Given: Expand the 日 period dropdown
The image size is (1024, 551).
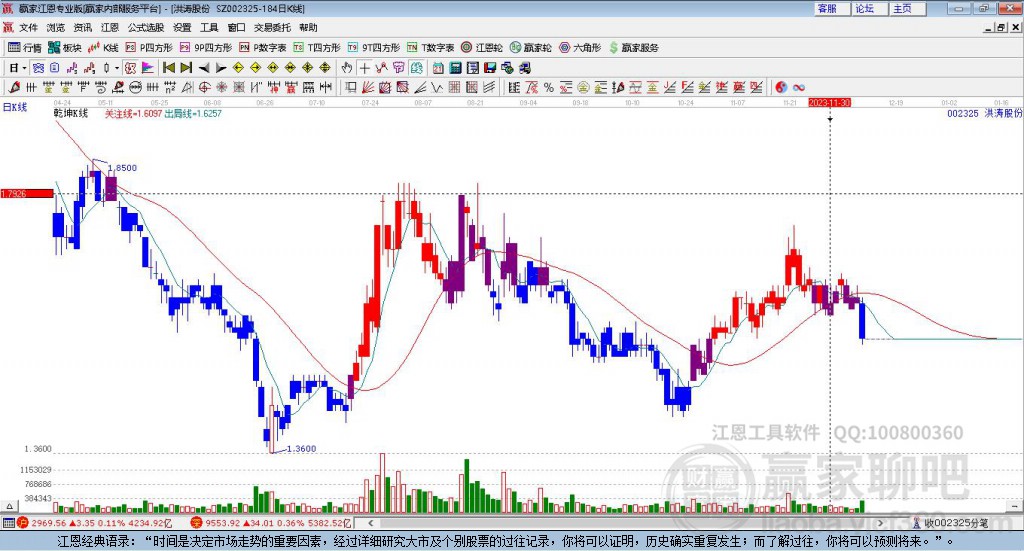Looking at the screenshot, I should [24, 68].
